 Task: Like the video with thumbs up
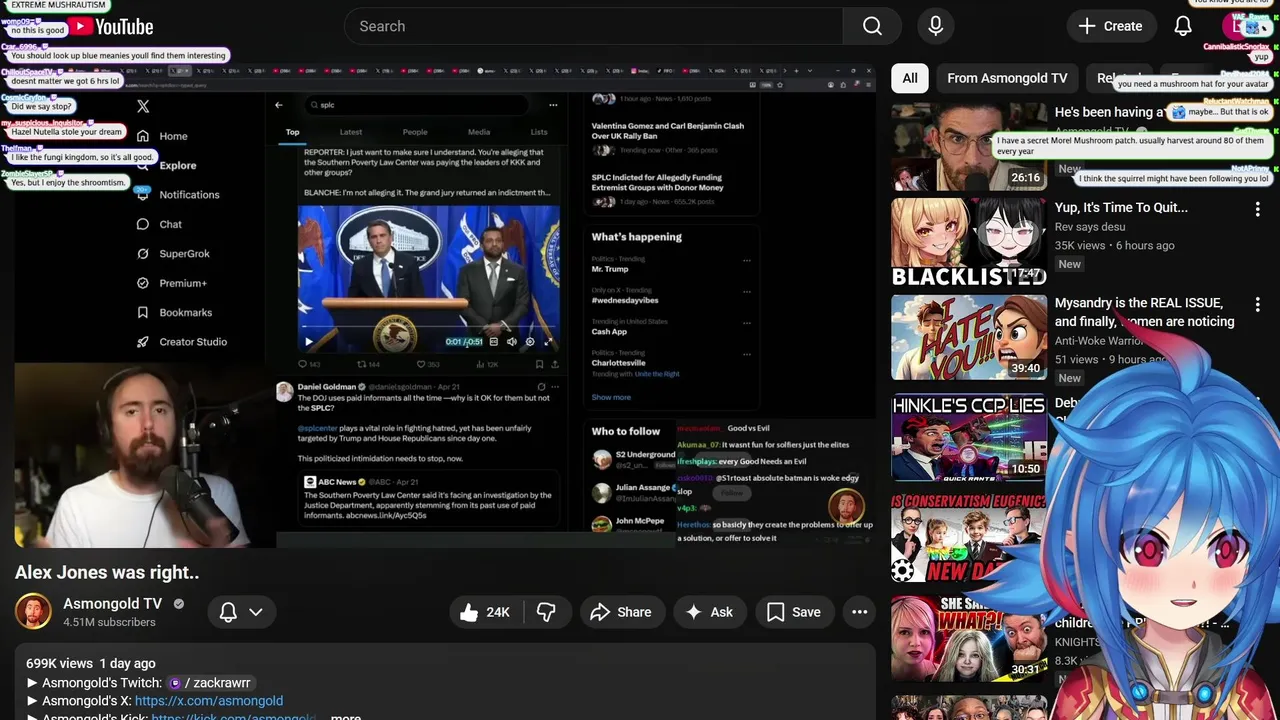click(486, 612)
